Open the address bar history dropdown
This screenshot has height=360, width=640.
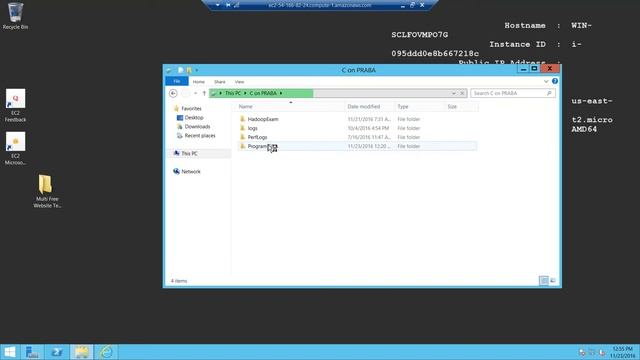453,93
